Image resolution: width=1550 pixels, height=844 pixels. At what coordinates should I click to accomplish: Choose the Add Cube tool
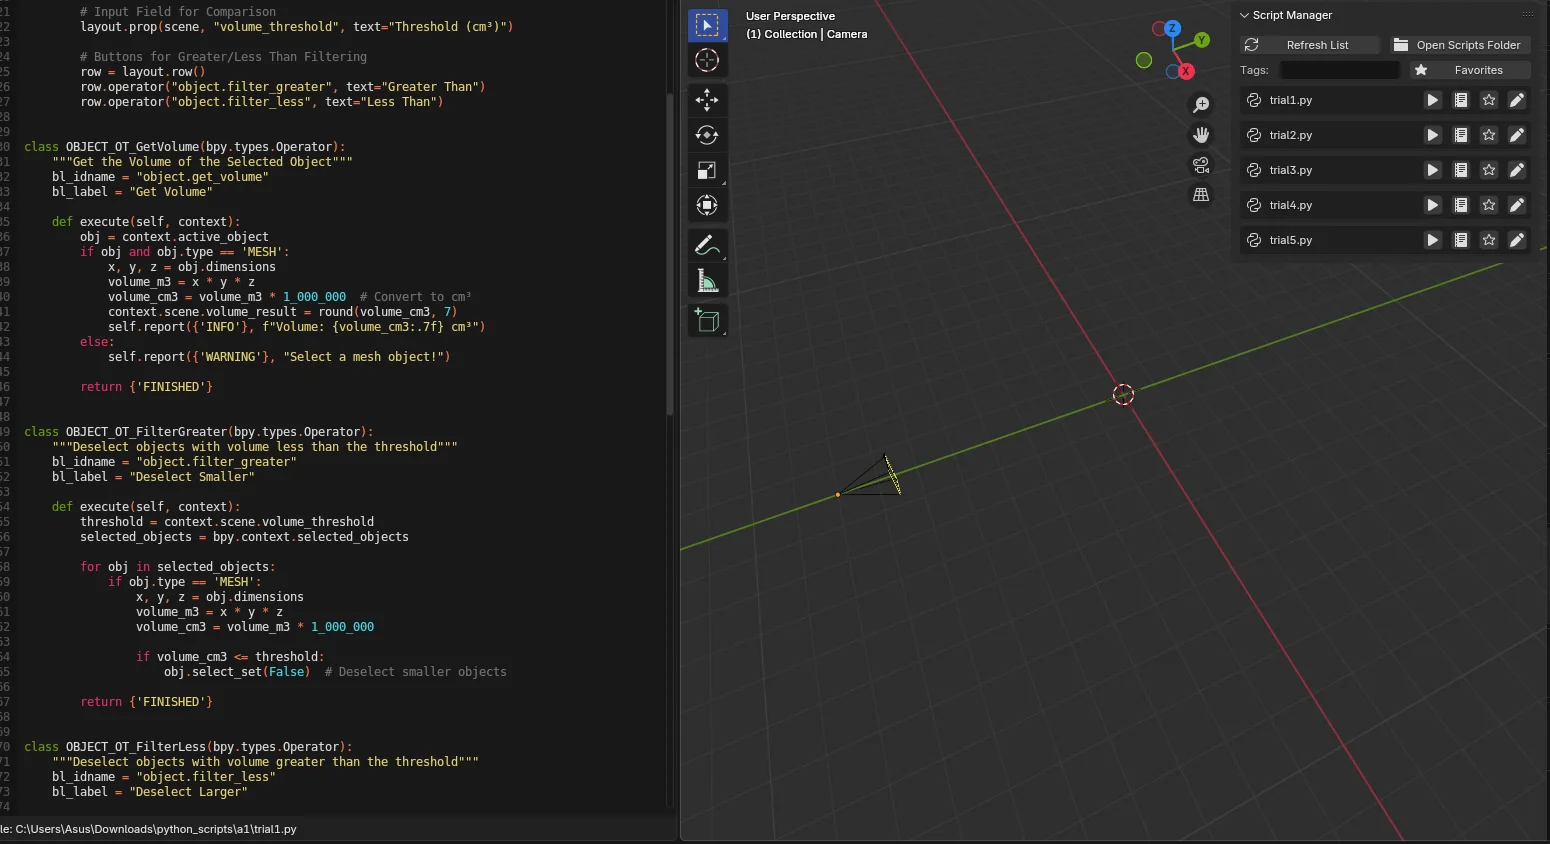pyautogui.click(x=707, y=320)
